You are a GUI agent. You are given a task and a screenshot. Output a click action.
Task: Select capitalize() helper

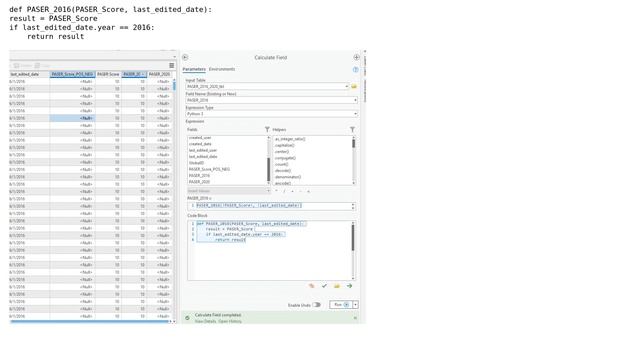coord(284,145)
